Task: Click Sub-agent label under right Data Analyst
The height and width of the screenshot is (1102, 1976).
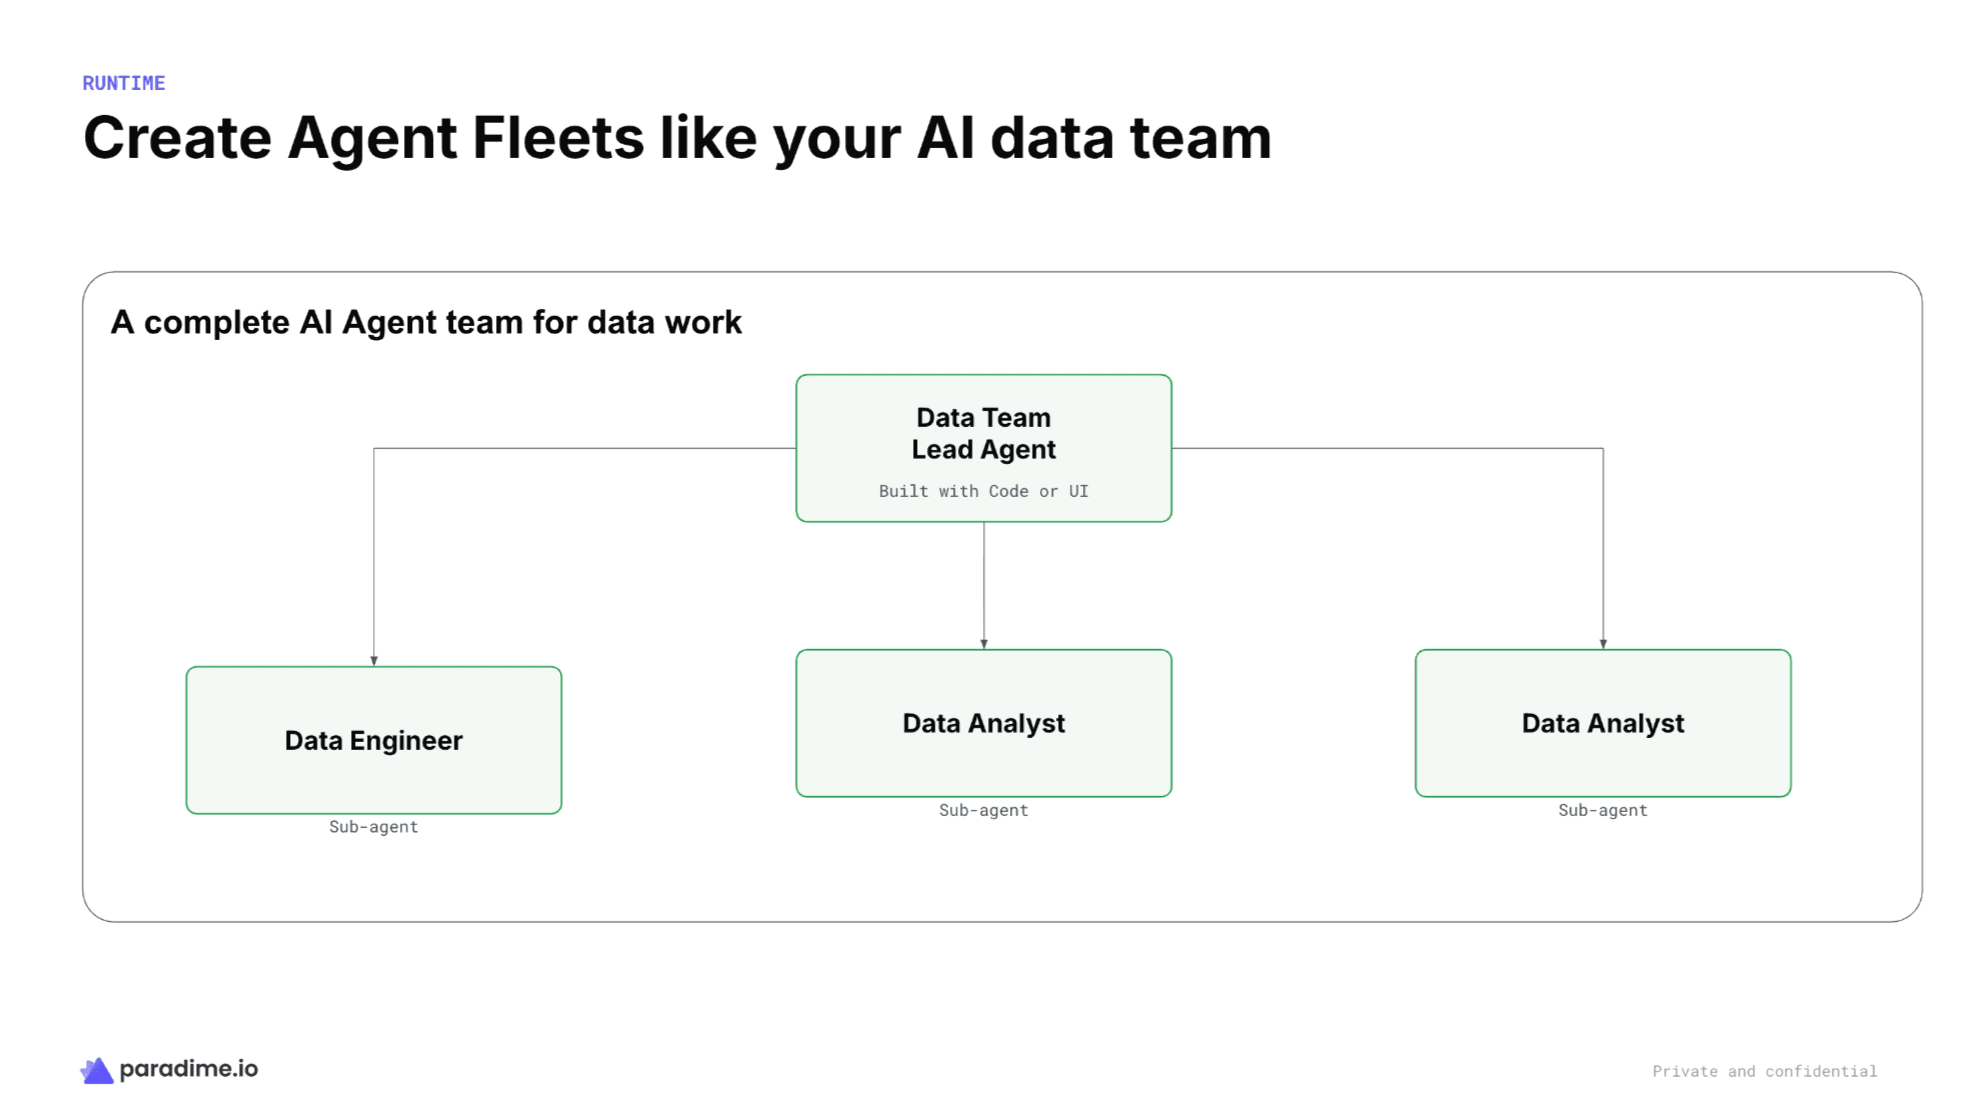Action: tap(1603, 810)
